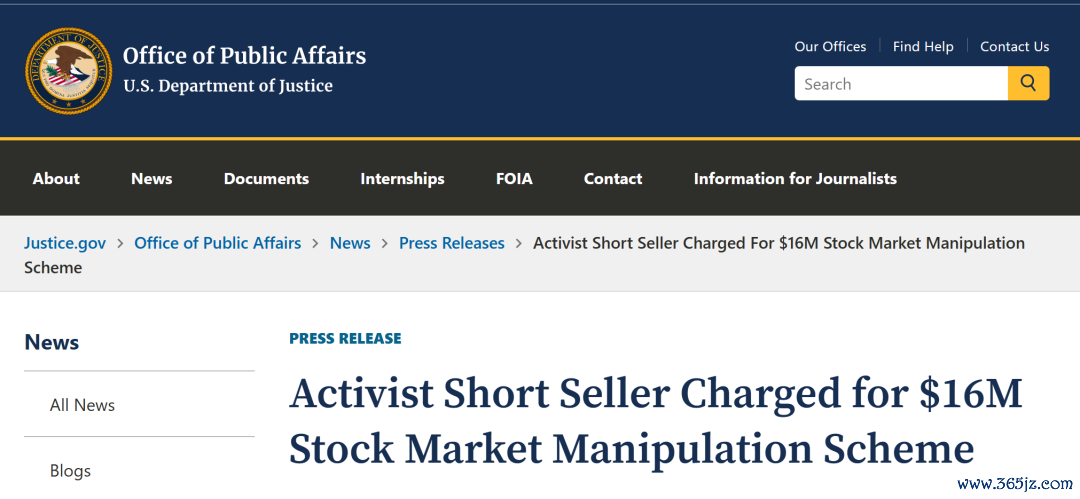This screenshot has width=1080, height=499.
Task: Focus the Search input field
Action: coord(901,83)
